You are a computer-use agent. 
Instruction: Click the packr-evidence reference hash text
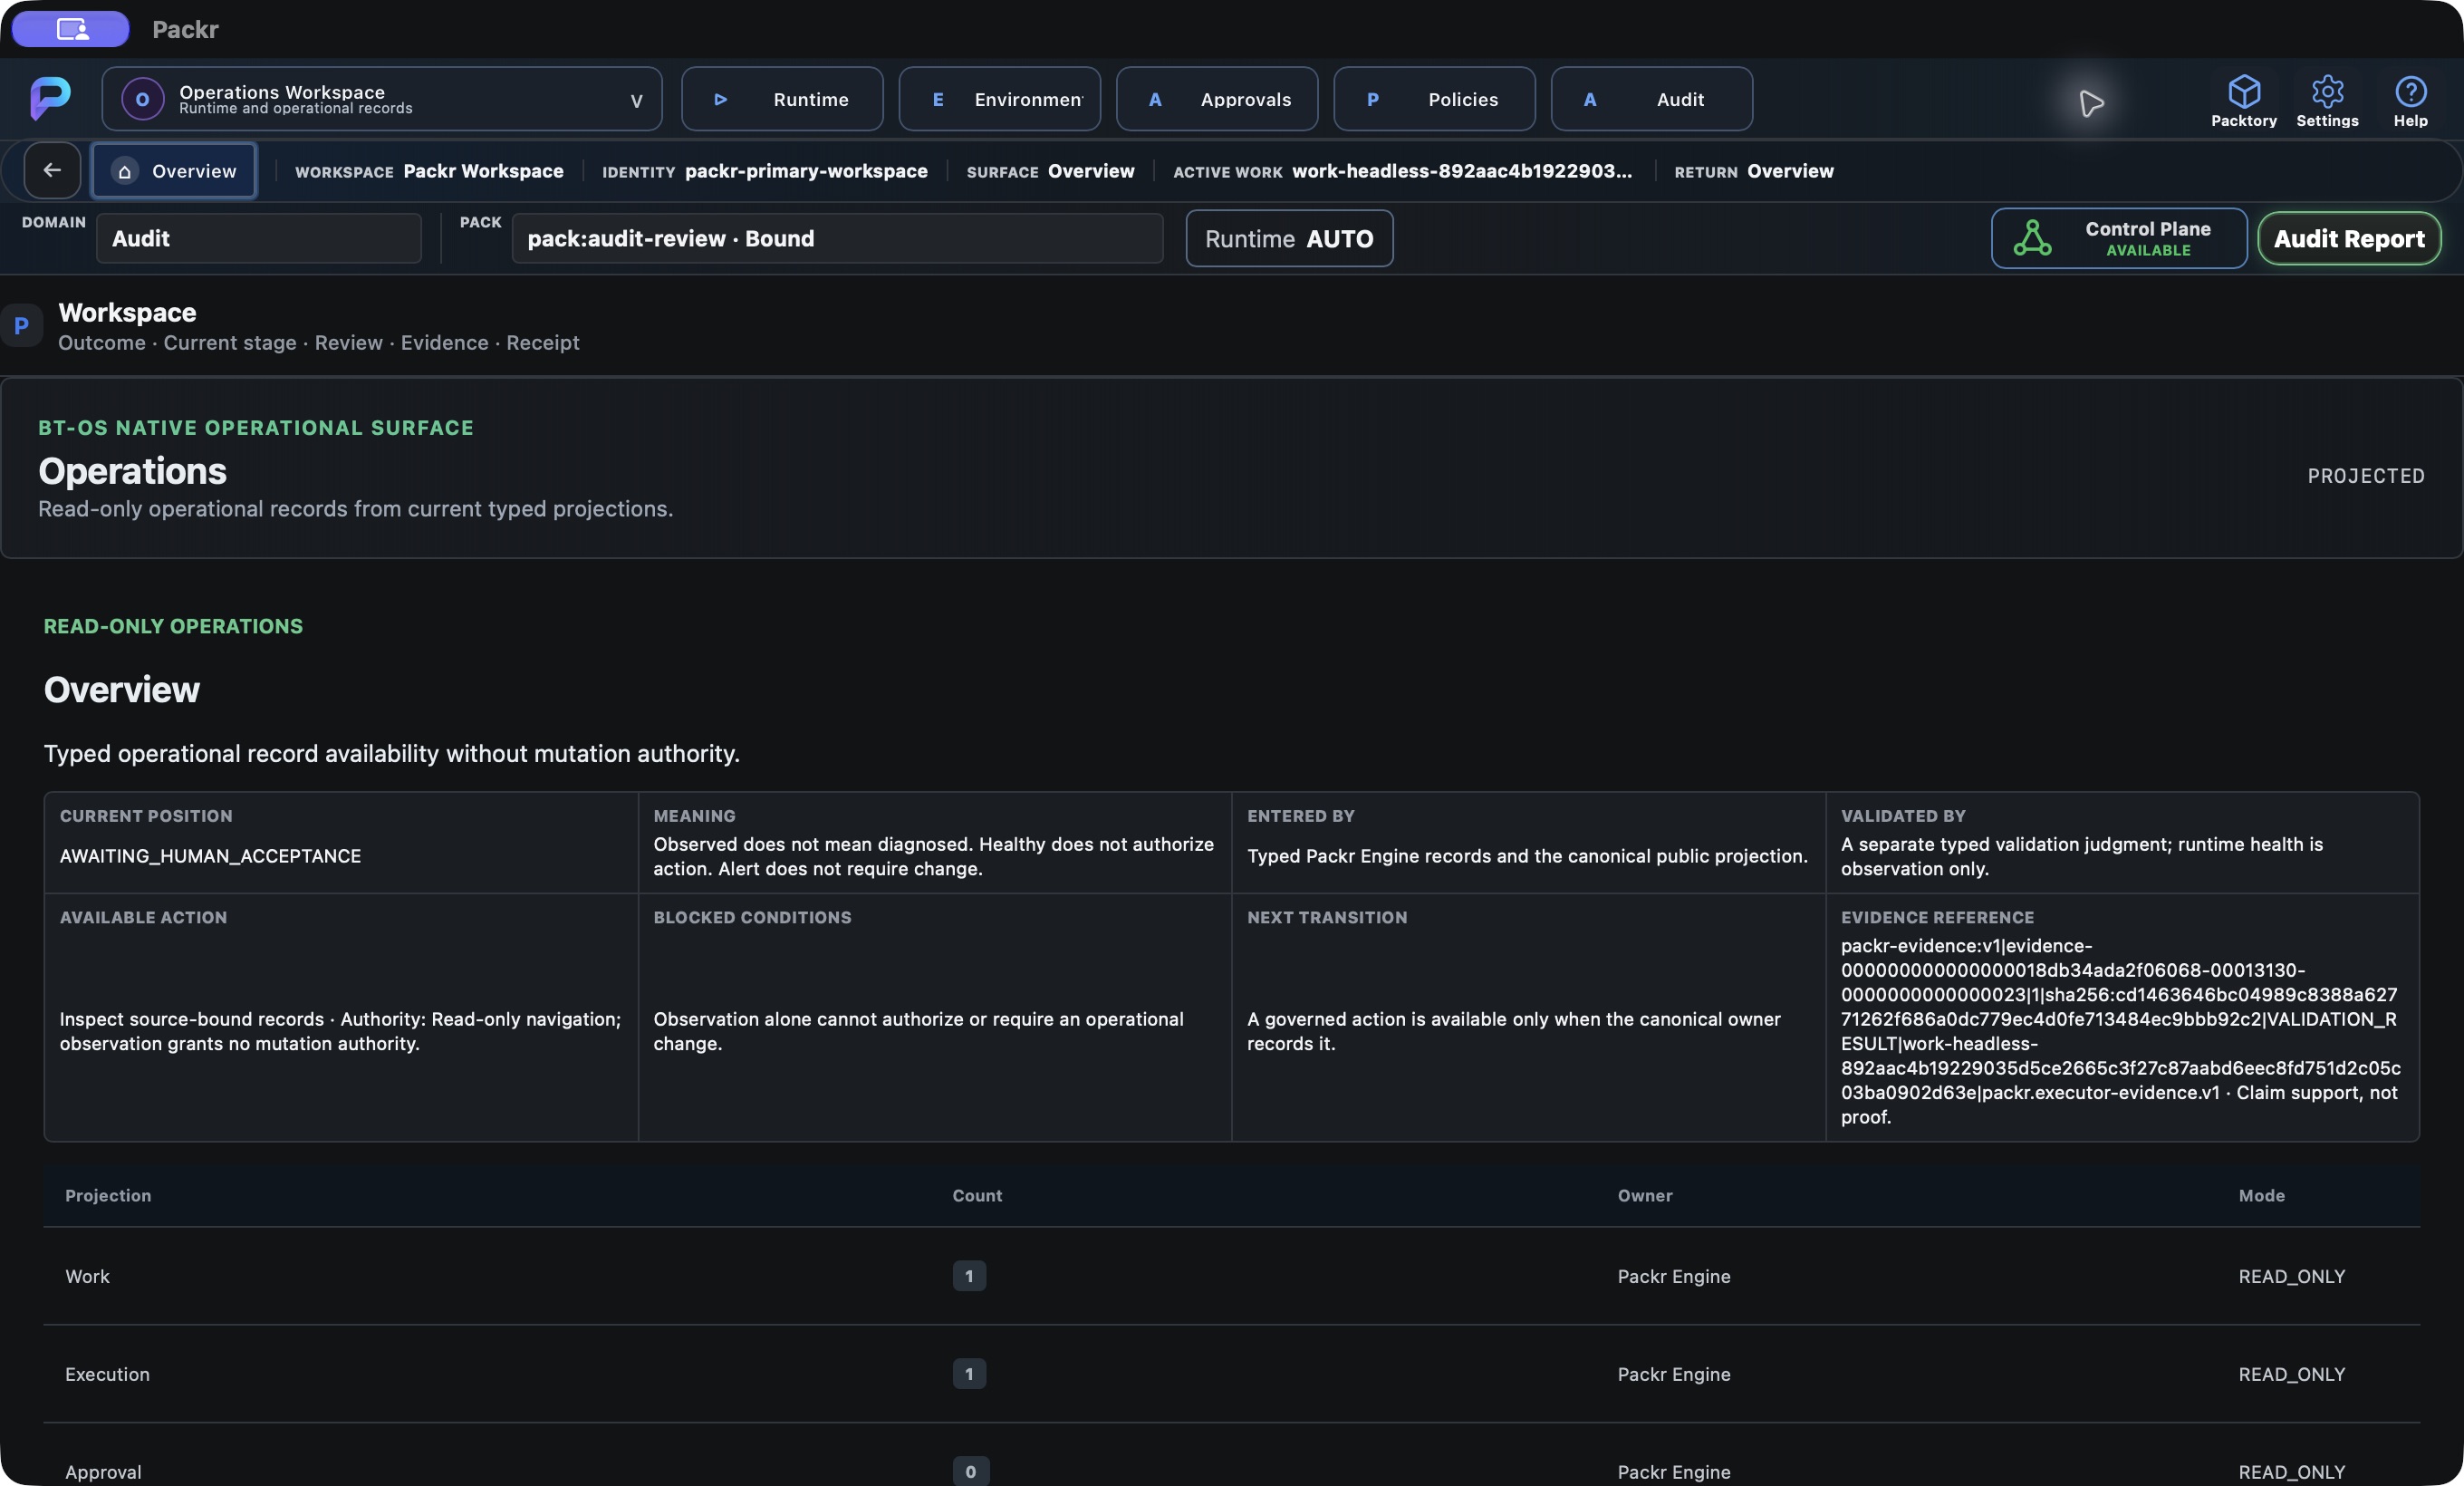pos(2121,1031)
